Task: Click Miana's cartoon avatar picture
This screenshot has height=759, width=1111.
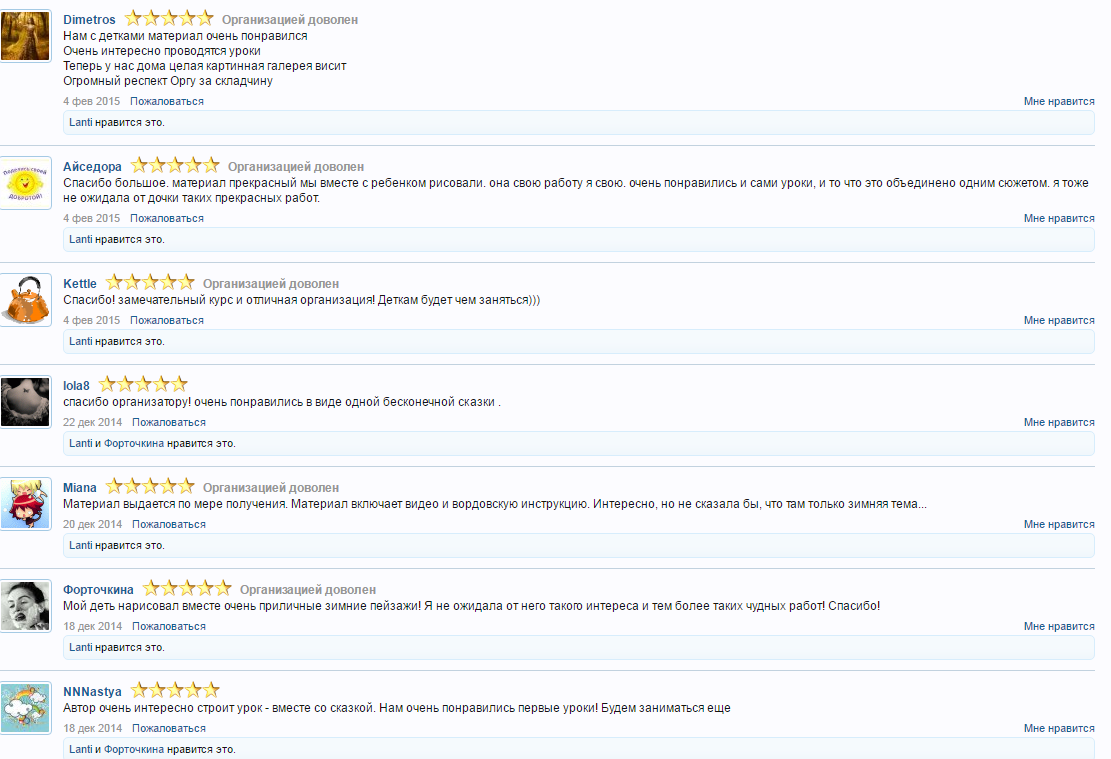Action: 26,504
